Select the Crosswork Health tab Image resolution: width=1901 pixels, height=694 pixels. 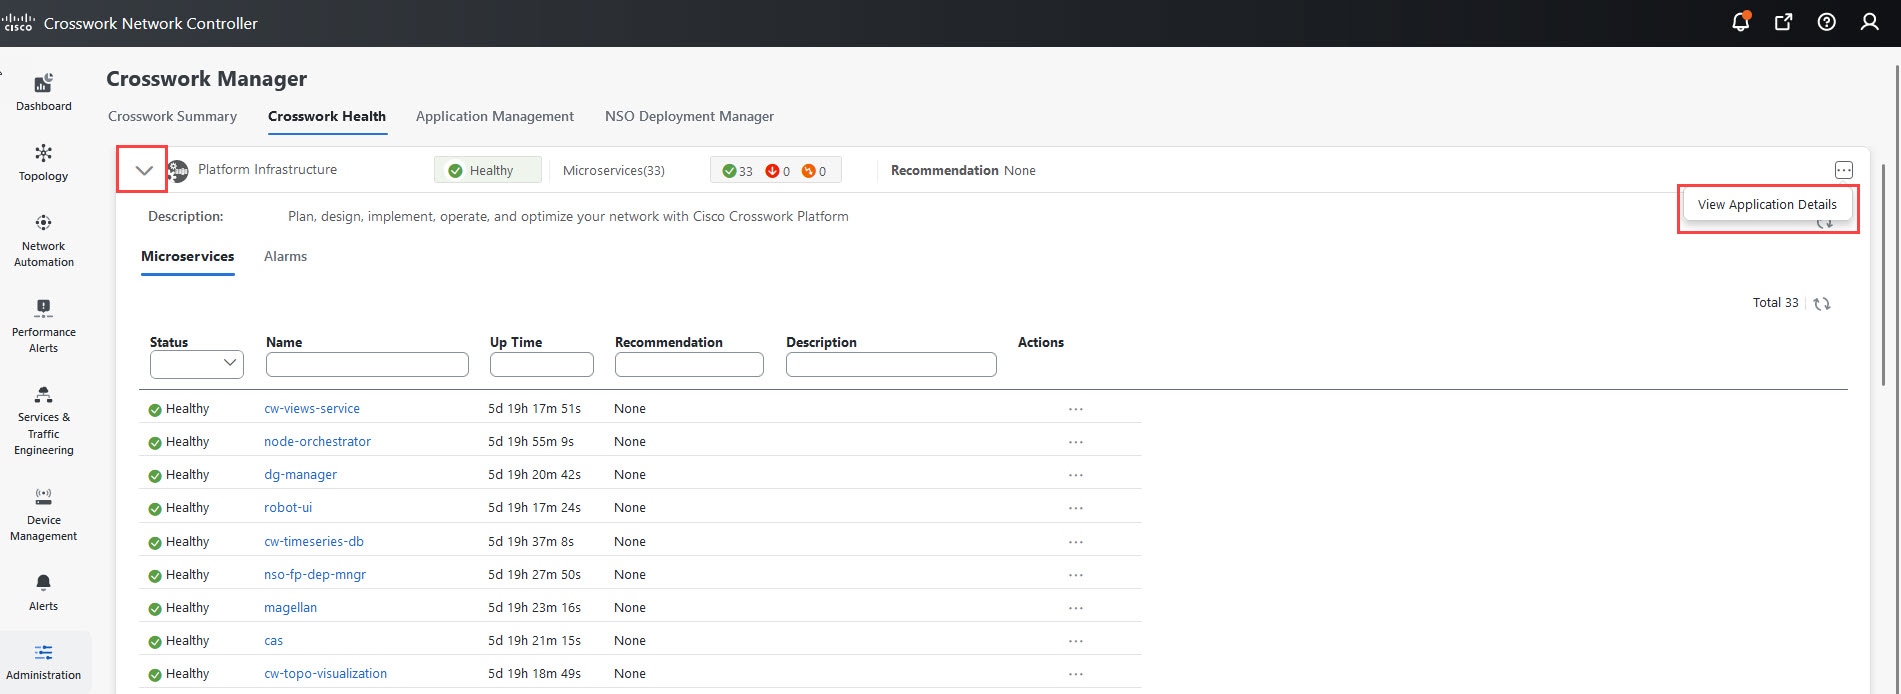pos(327,116)
